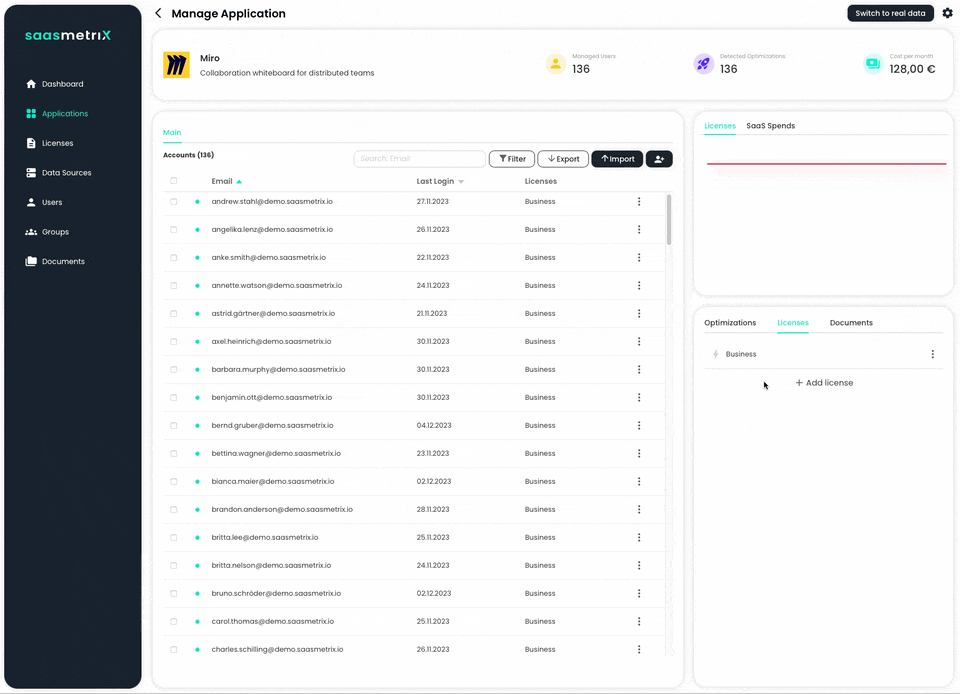The image size is (960, 694).
Task: Open three-dot menu for Business license
Action: pyautogui.click(x=932, y=355)
